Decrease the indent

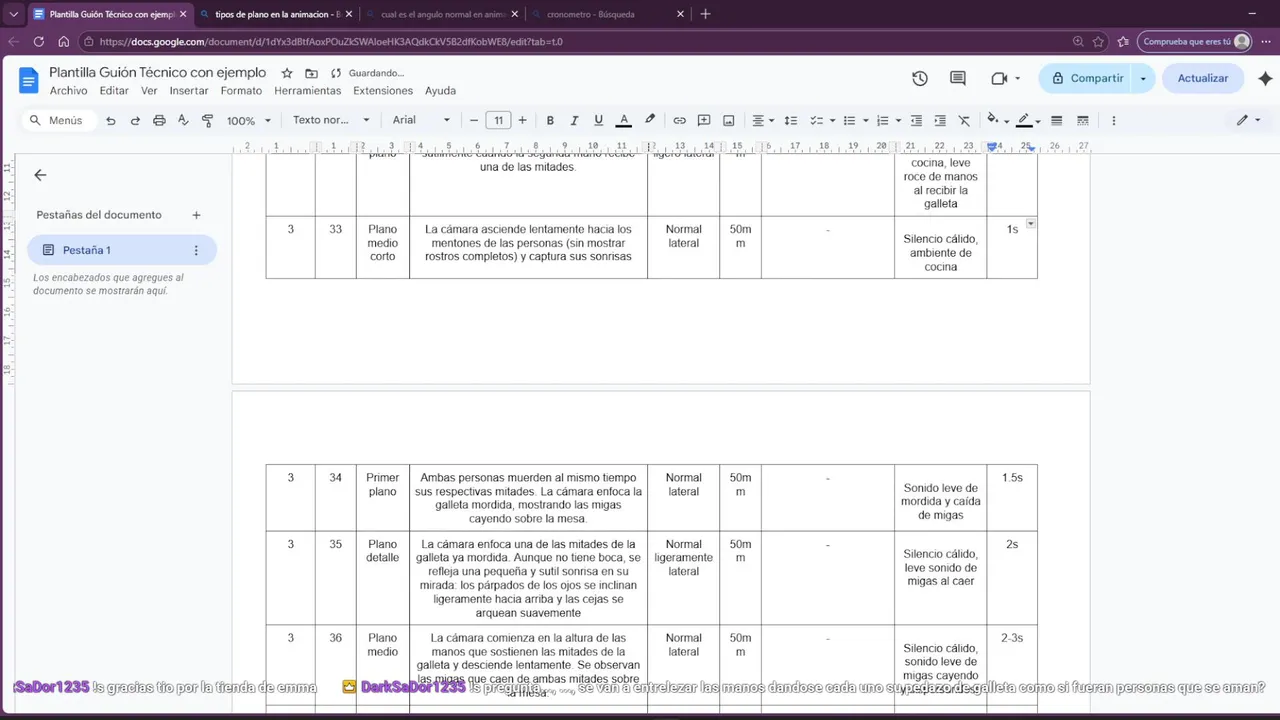916,120
